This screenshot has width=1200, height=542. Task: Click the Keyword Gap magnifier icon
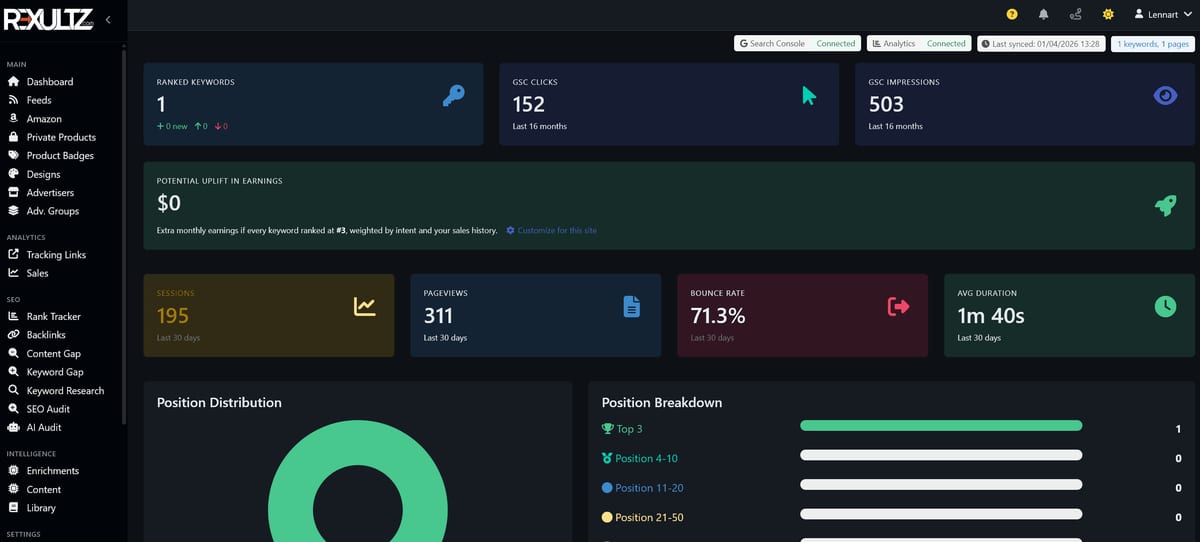pos(14,372)
